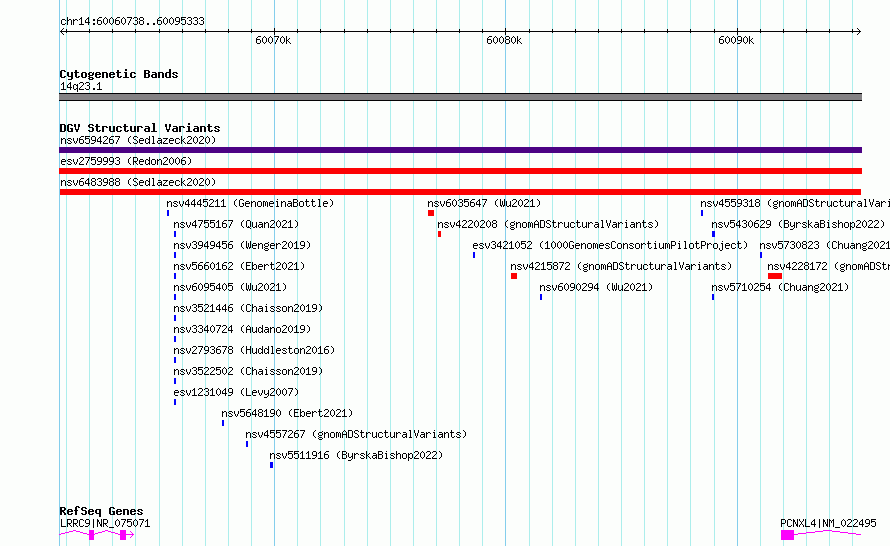The width and height of the screenshot is (890, 546).
Task: Click the 60090k ruler tick label
Action: [x=736, y=40]
